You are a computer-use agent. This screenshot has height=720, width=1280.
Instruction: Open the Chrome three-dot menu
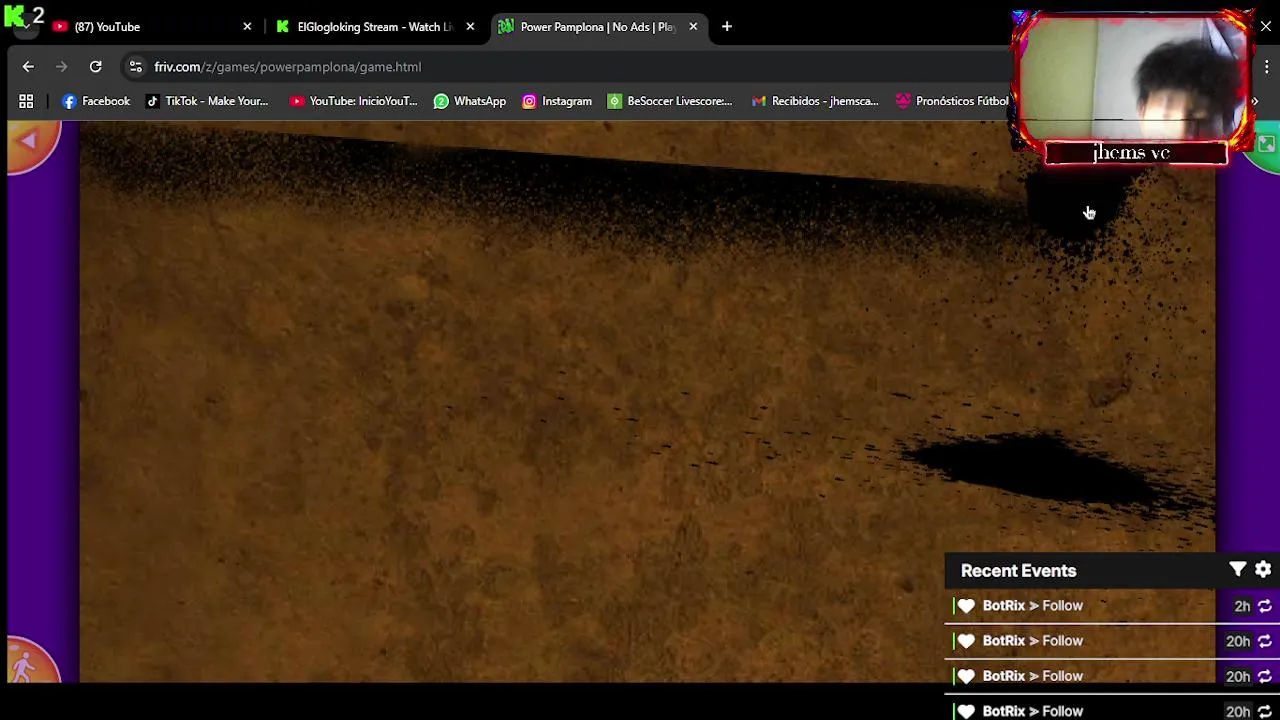pyautogui.click(x=1267, y=67)
